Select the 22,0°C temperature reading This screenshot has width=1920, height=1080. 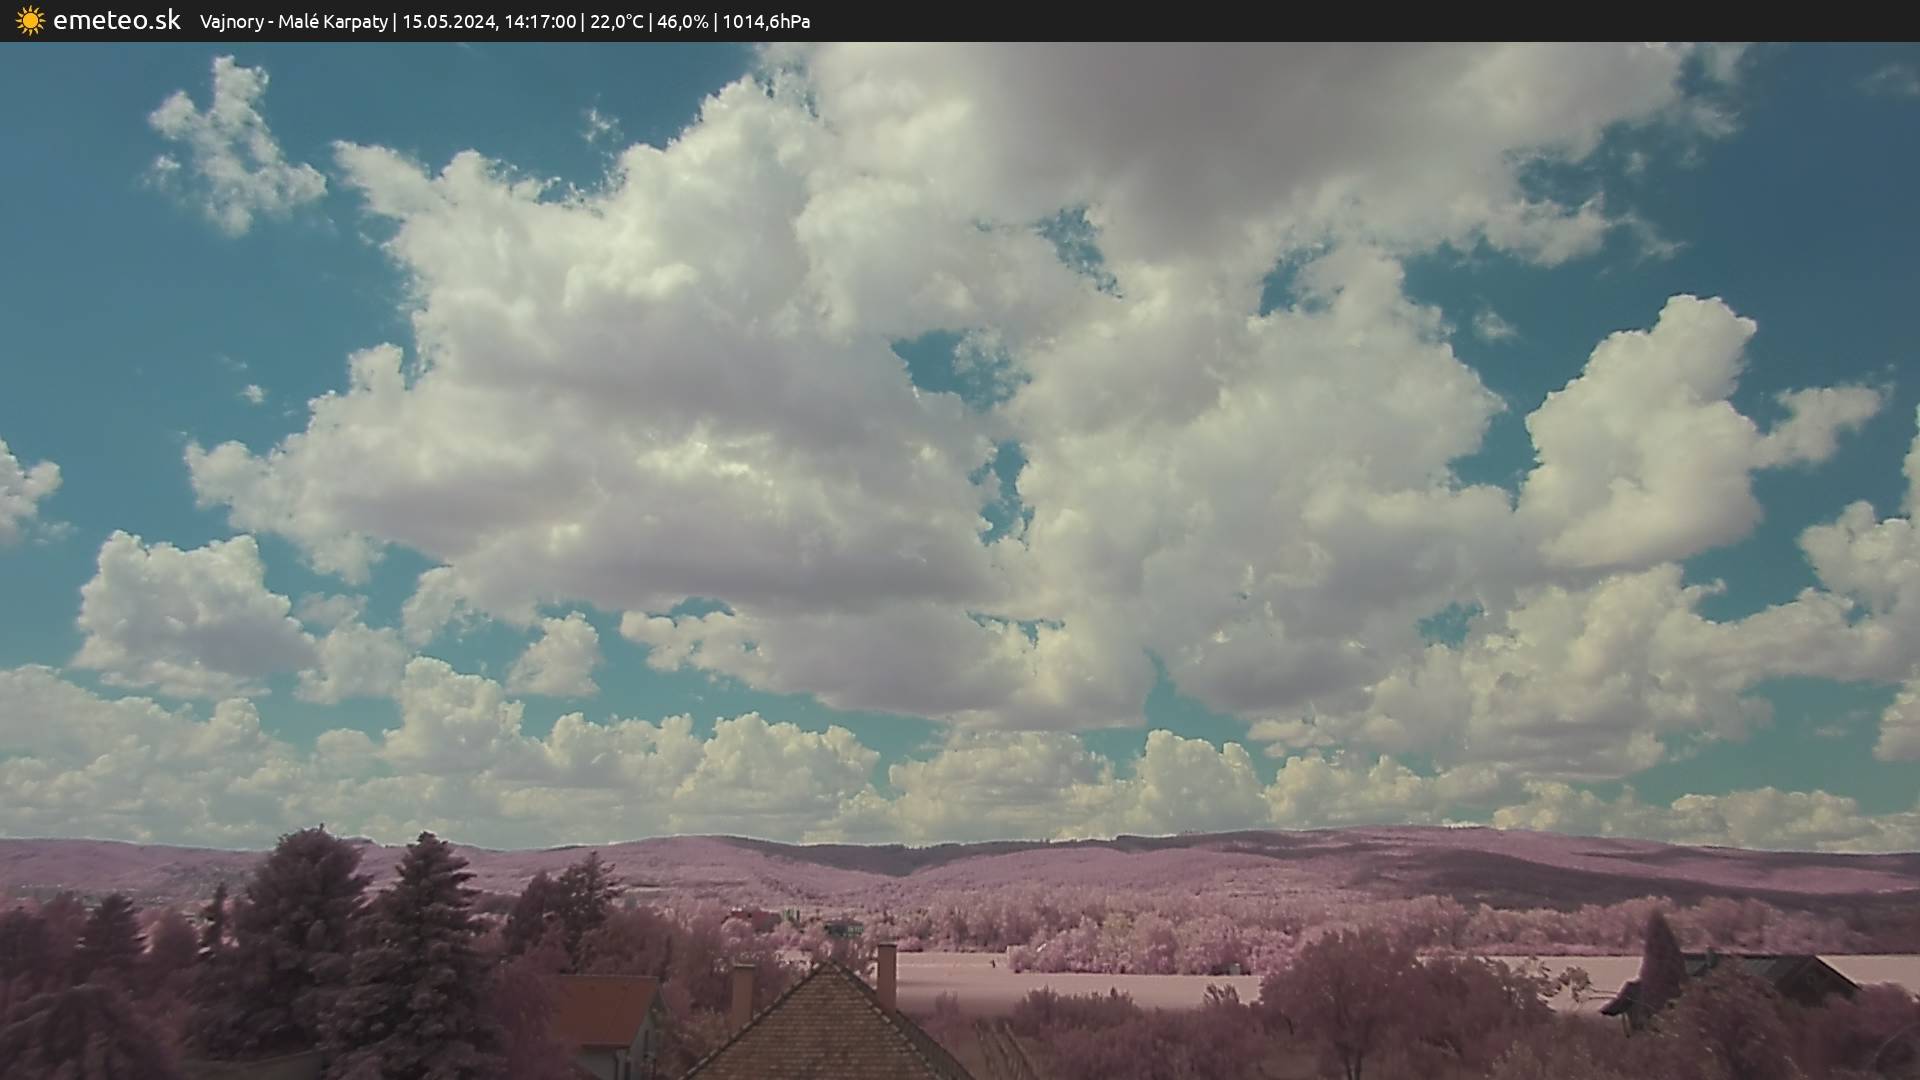[616, 22]
